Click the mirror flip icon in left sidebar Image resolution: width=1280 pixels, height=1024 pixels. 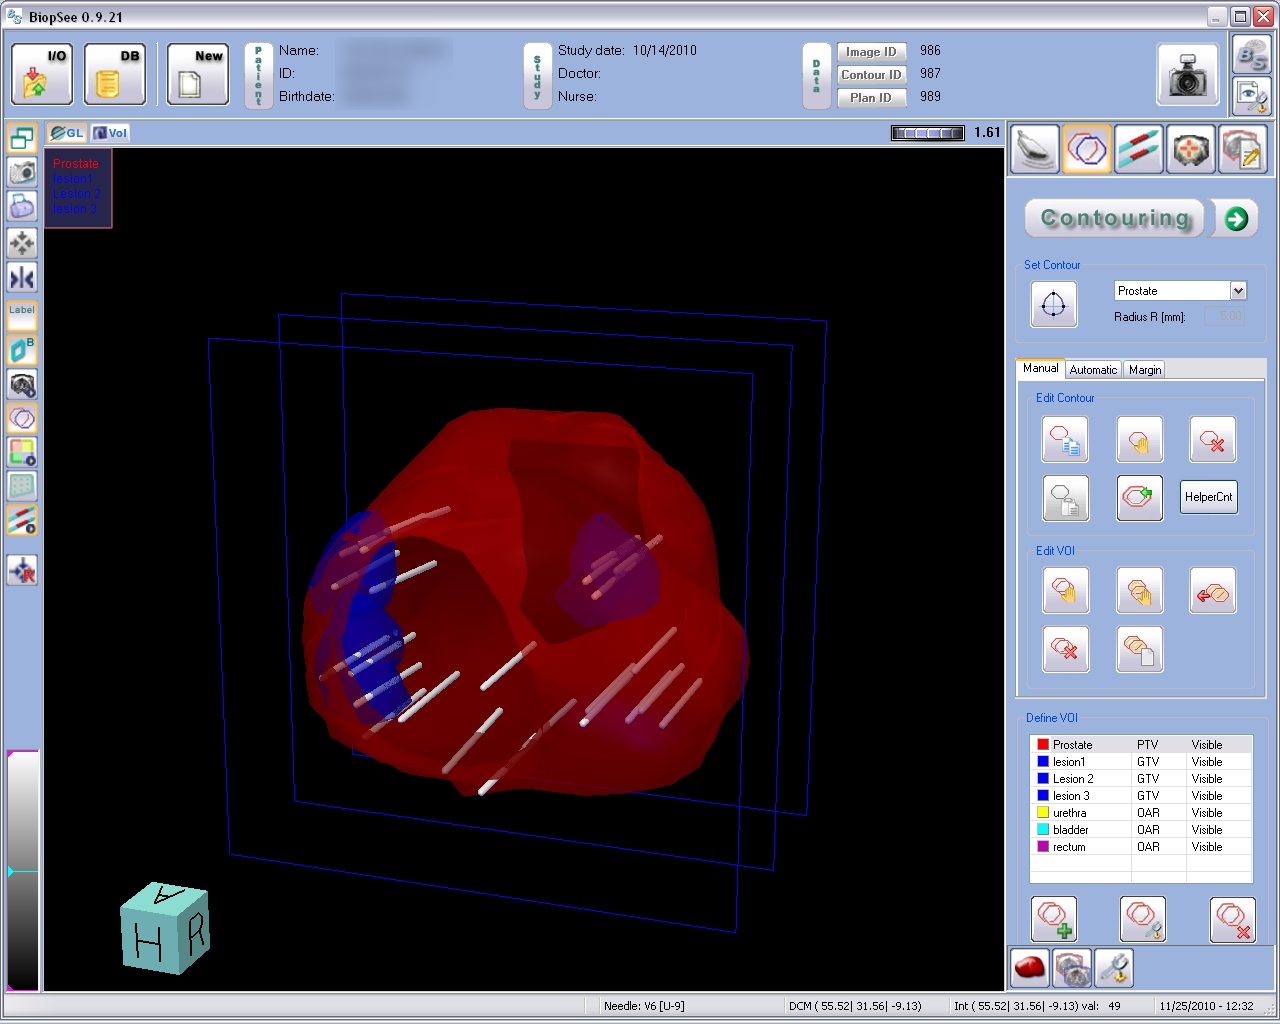22,278
